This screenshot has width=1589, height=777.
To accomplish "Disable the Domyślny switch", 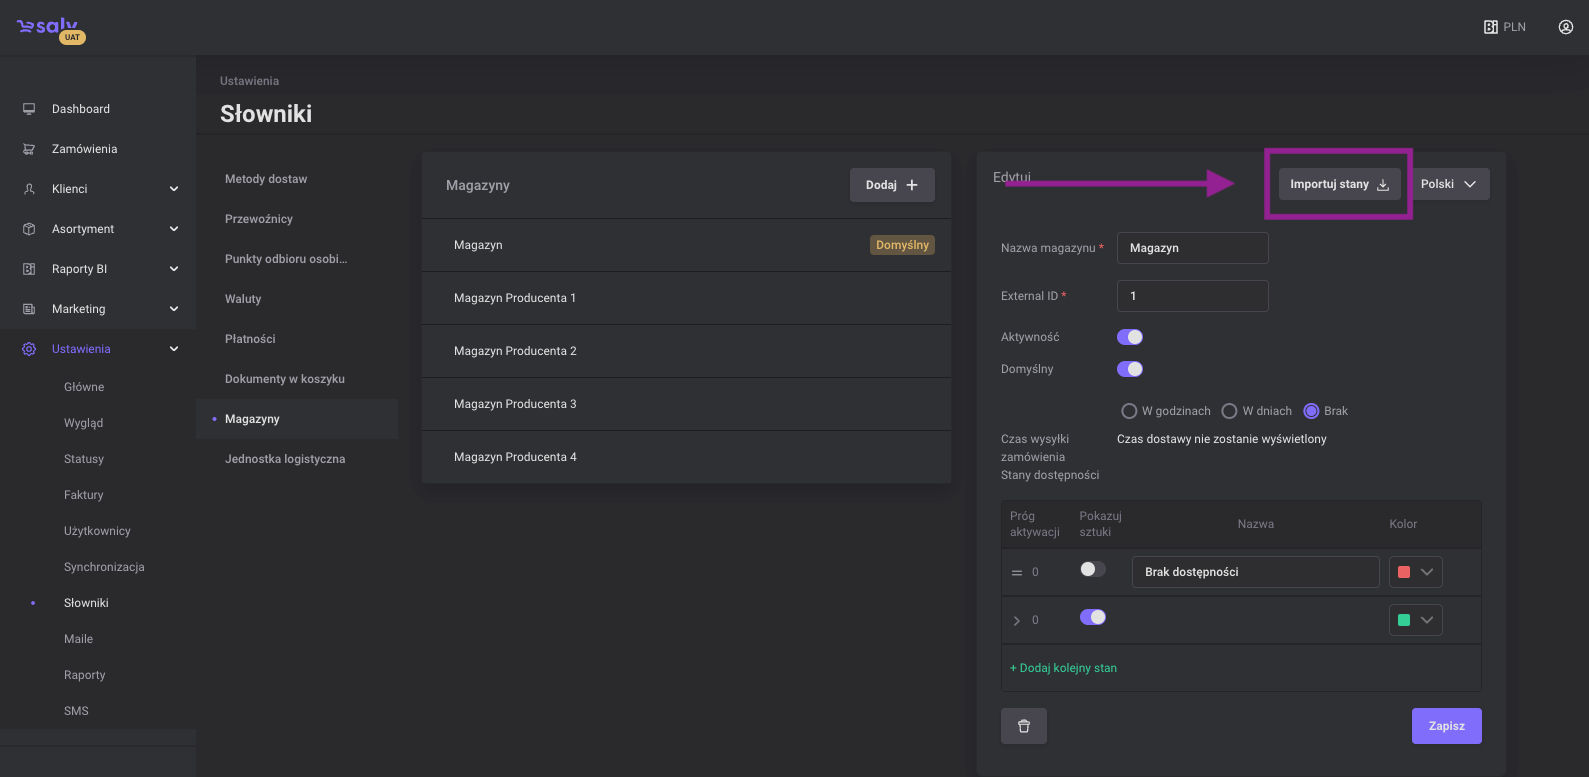I will tap(1129, 369).
